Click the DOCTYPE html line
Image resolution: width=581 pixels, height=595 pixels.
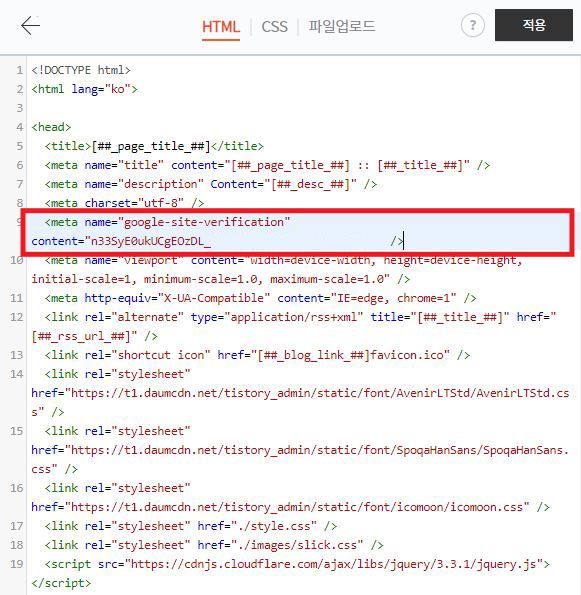(x=81, y=70)
